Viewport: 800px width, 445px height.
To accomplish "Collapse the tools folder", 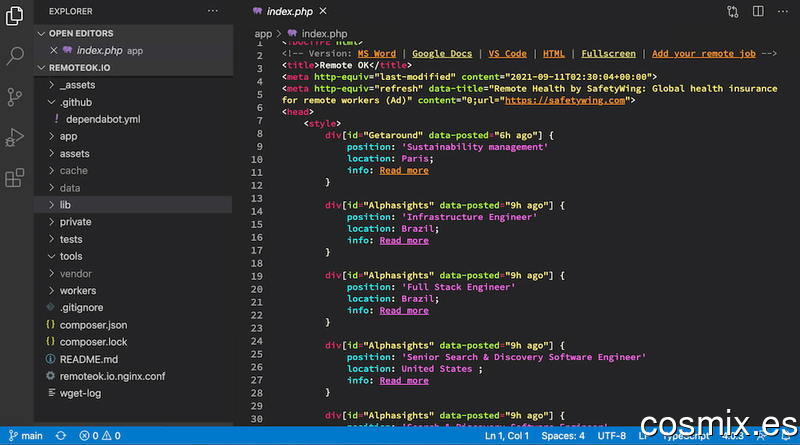I will pyautogui.click(x=65, y=256).
